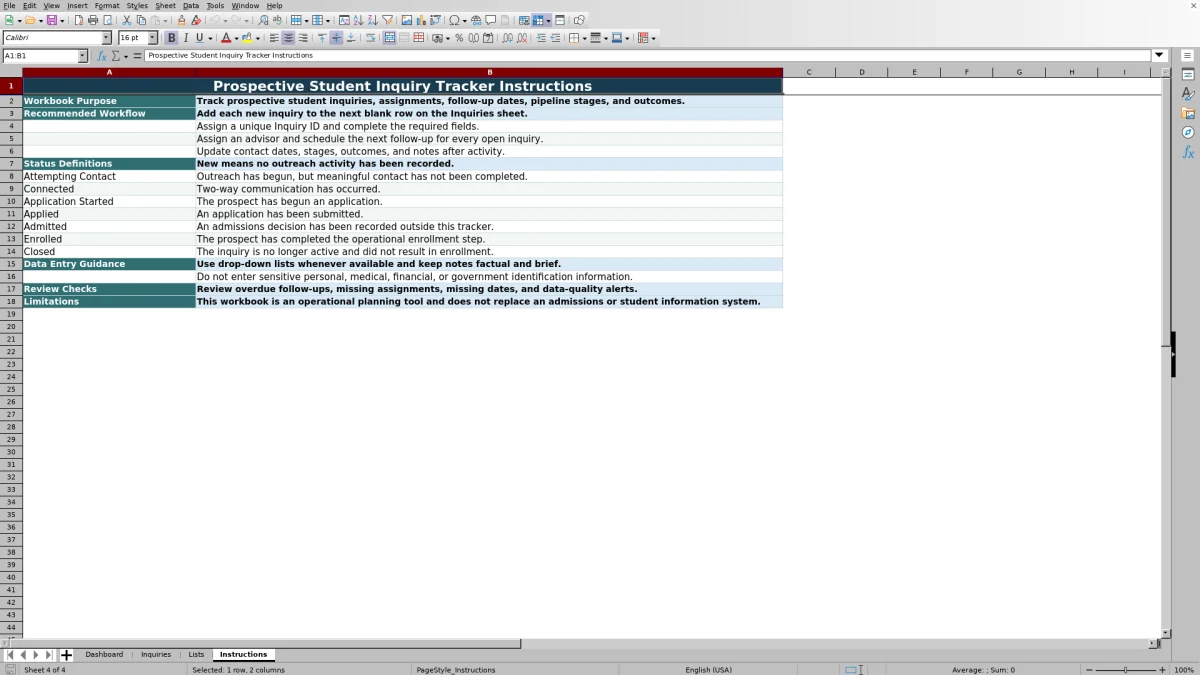The height and width of the screenshot is (675, 1200).
Task: Click the Function Wizard fx icon
Action: [101, 56]
